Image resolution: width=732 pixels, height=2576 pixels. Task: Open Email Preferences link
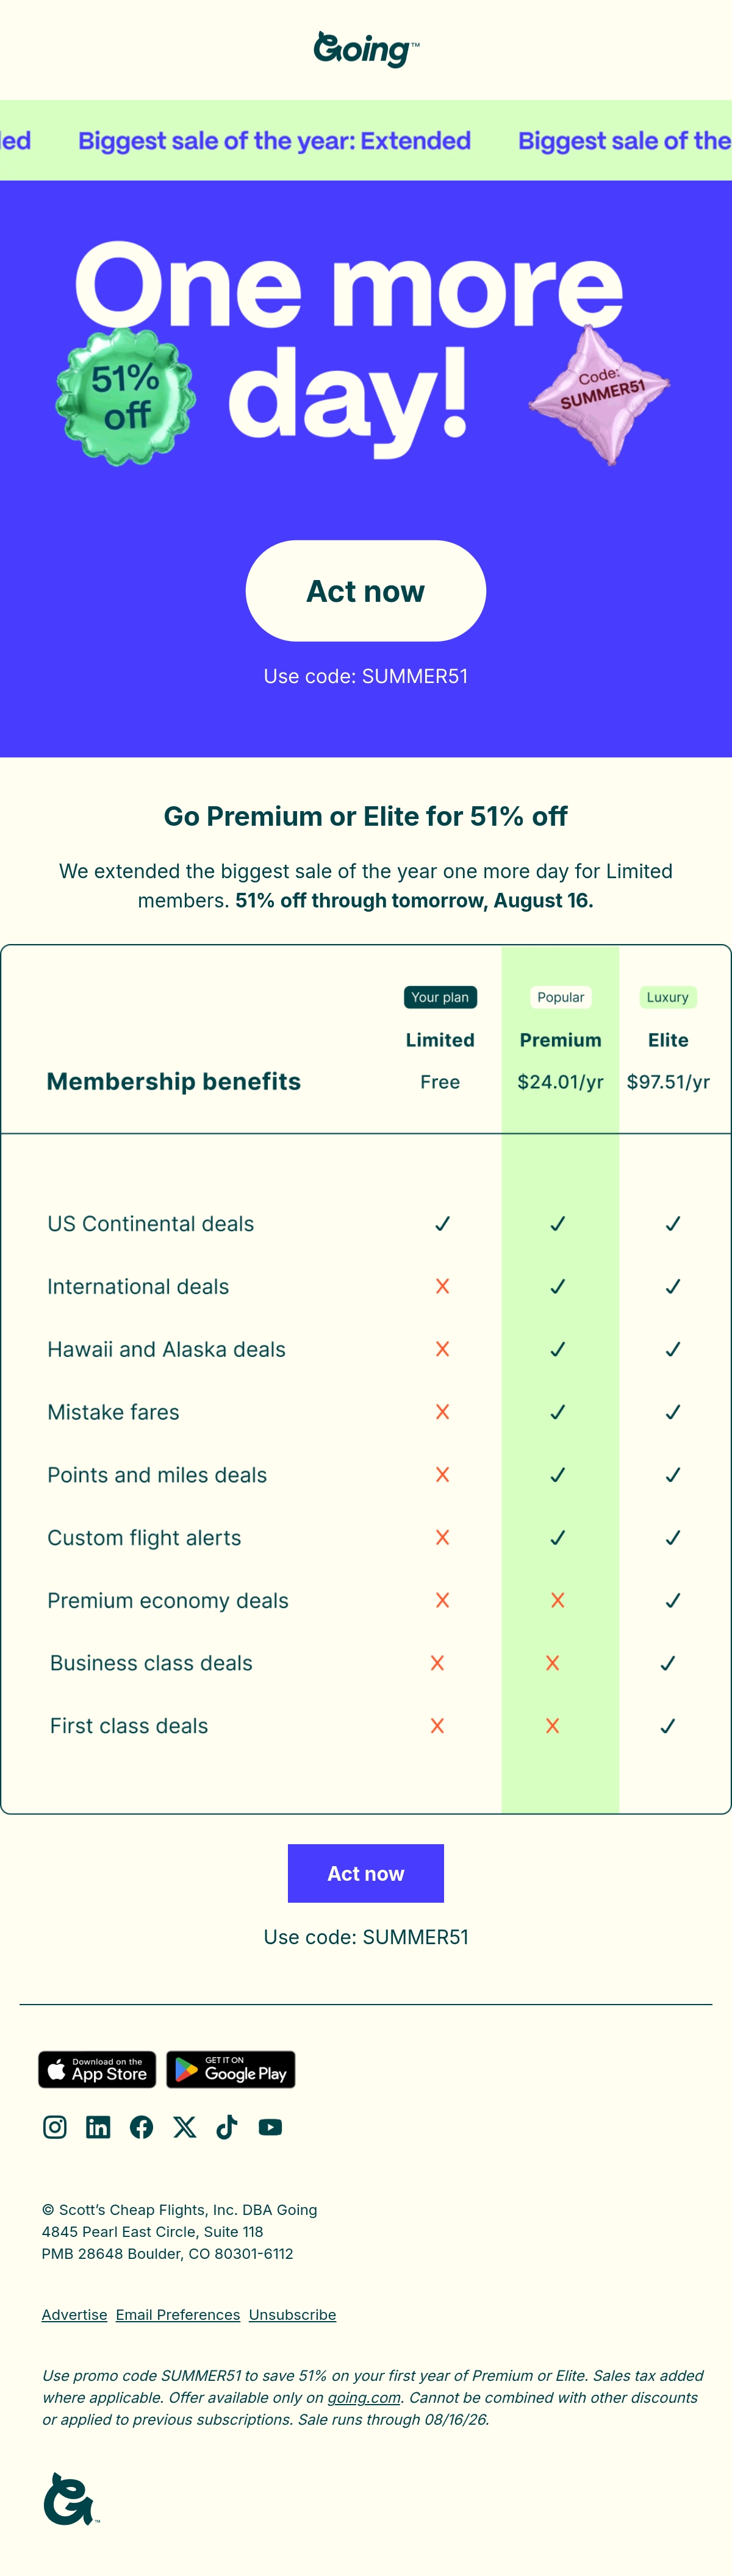click(178, 2314)
